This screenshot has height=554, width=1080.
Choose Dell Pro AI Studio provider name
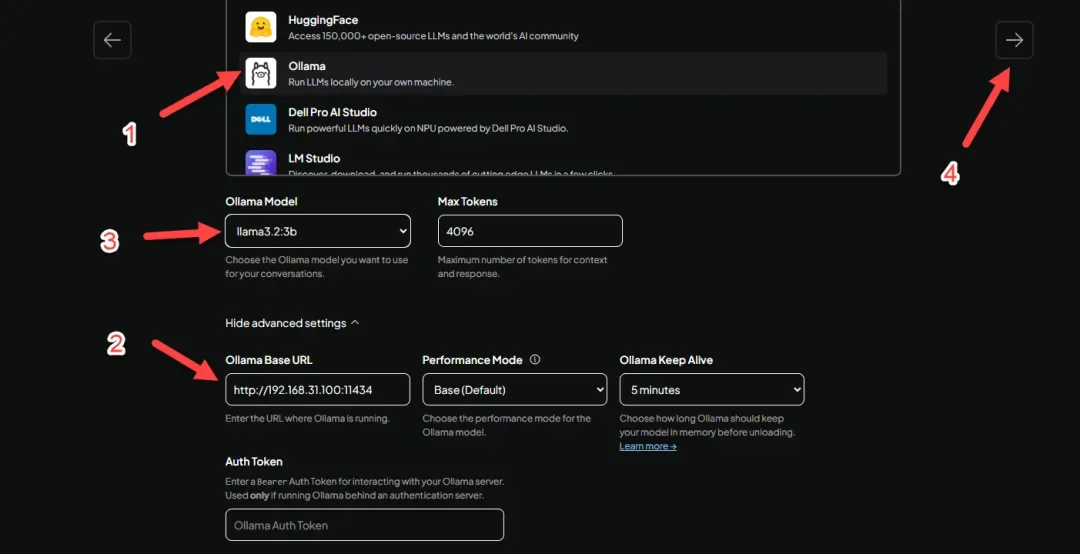click(332, 112)
